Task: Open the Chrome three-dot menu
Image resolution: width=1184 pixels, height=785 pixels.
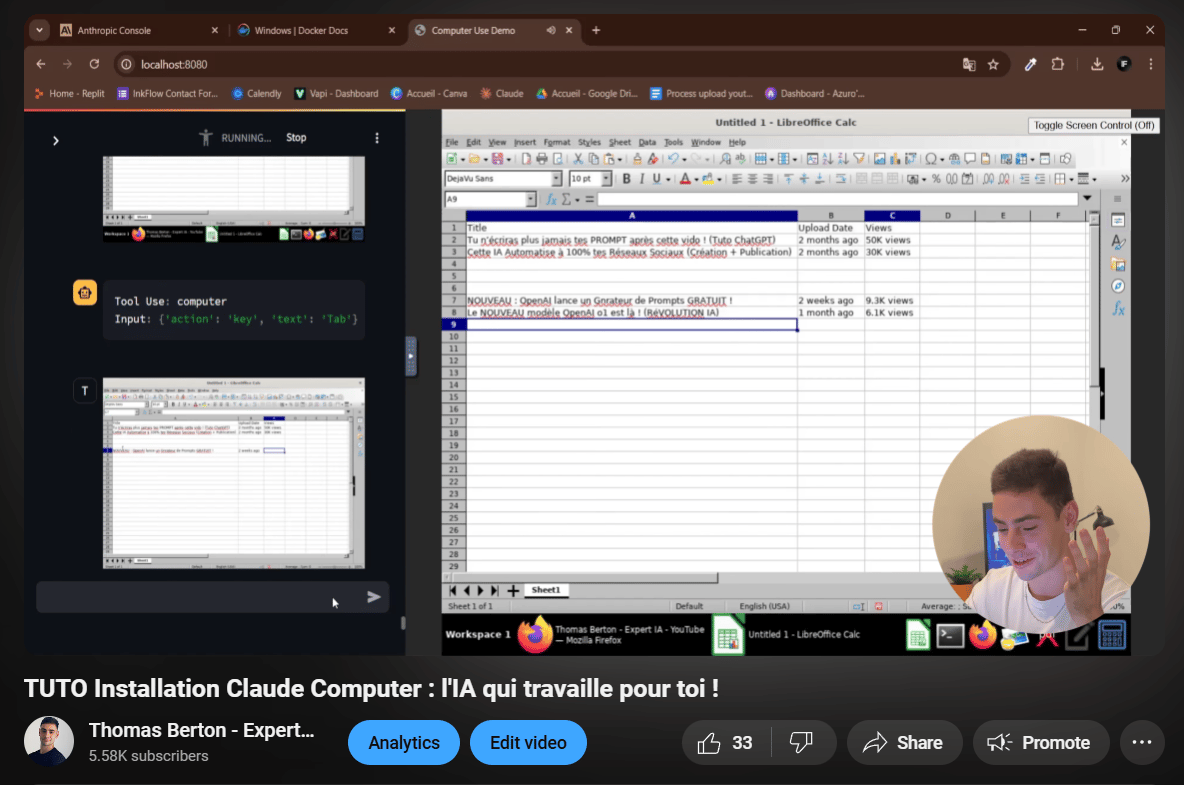Action: (x=1151, y=64)
